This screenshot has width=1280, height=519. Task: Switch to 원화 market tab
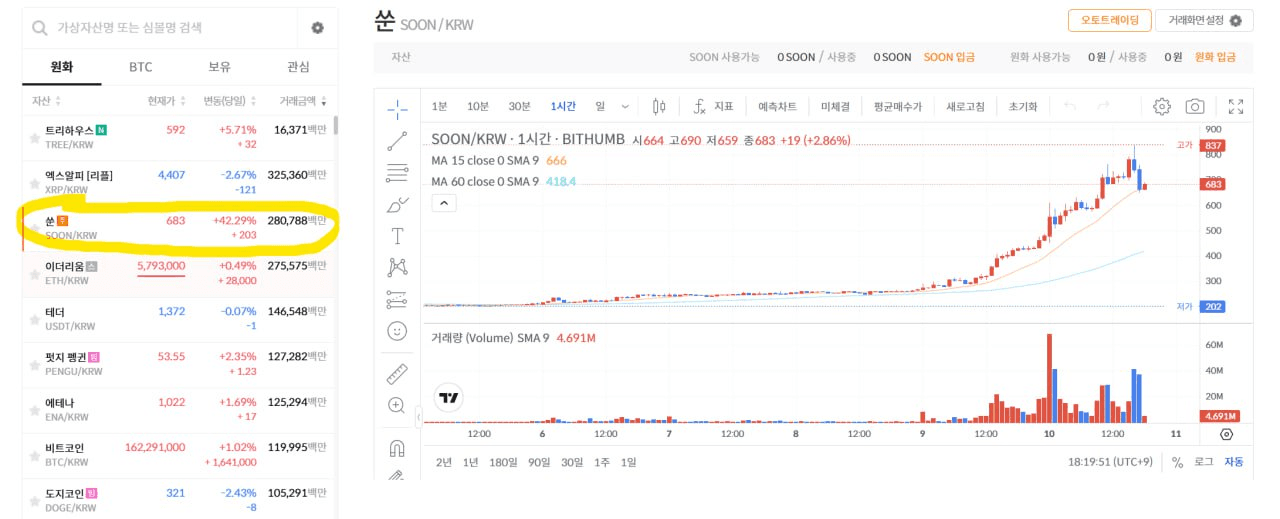(62, 67)
